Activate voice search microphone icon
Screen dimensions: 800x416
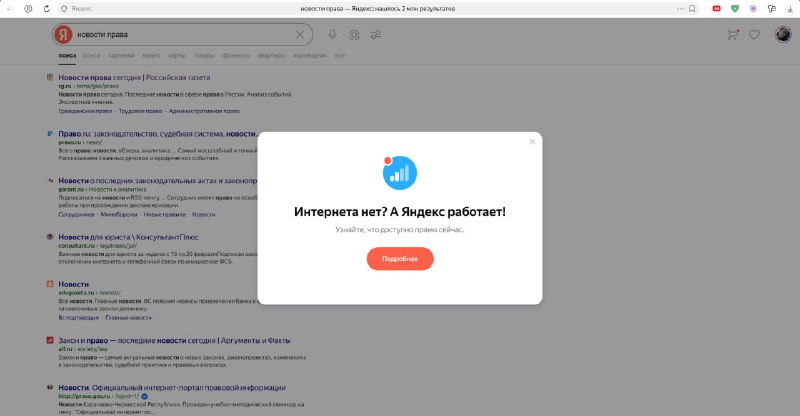(x=331, y=35)
